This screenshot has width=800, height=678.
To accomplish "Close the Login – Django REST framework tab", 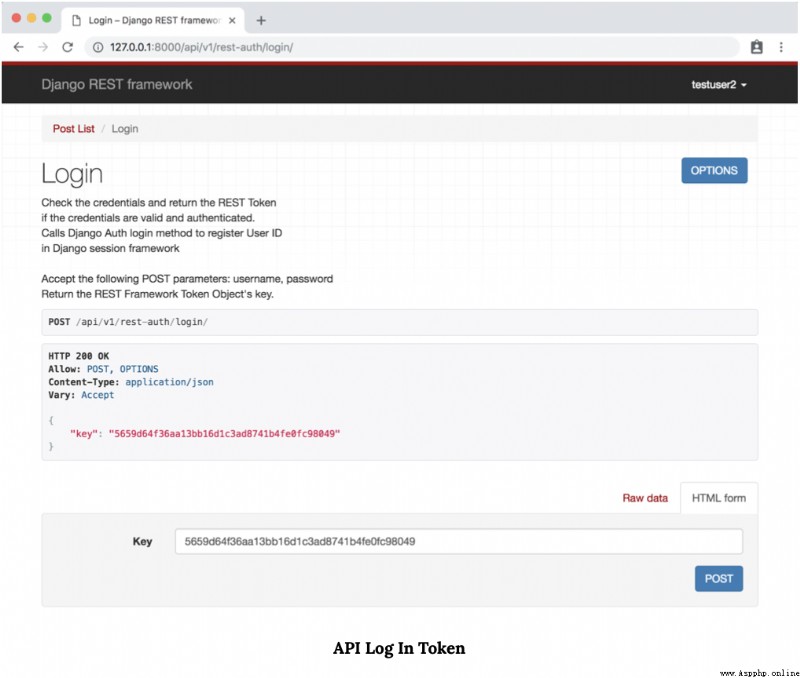I will [232, 20].
